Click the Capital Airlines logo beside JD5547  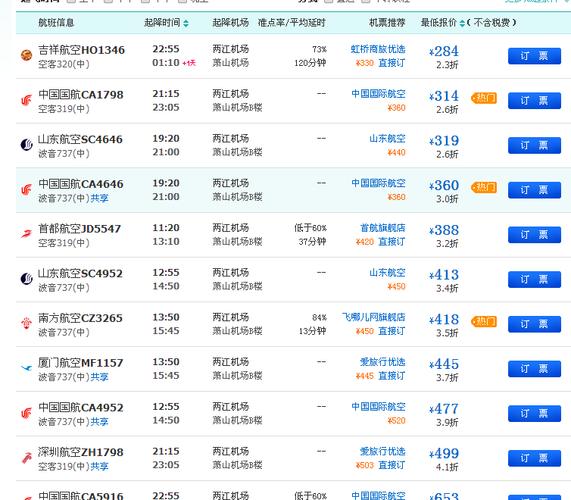[x=26, y=234]
